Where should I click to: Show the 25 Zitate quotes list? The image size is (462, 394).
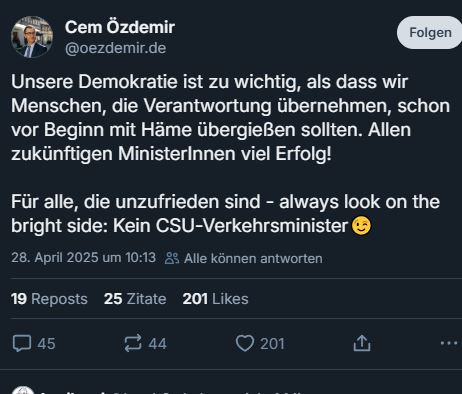click(135, 299)
